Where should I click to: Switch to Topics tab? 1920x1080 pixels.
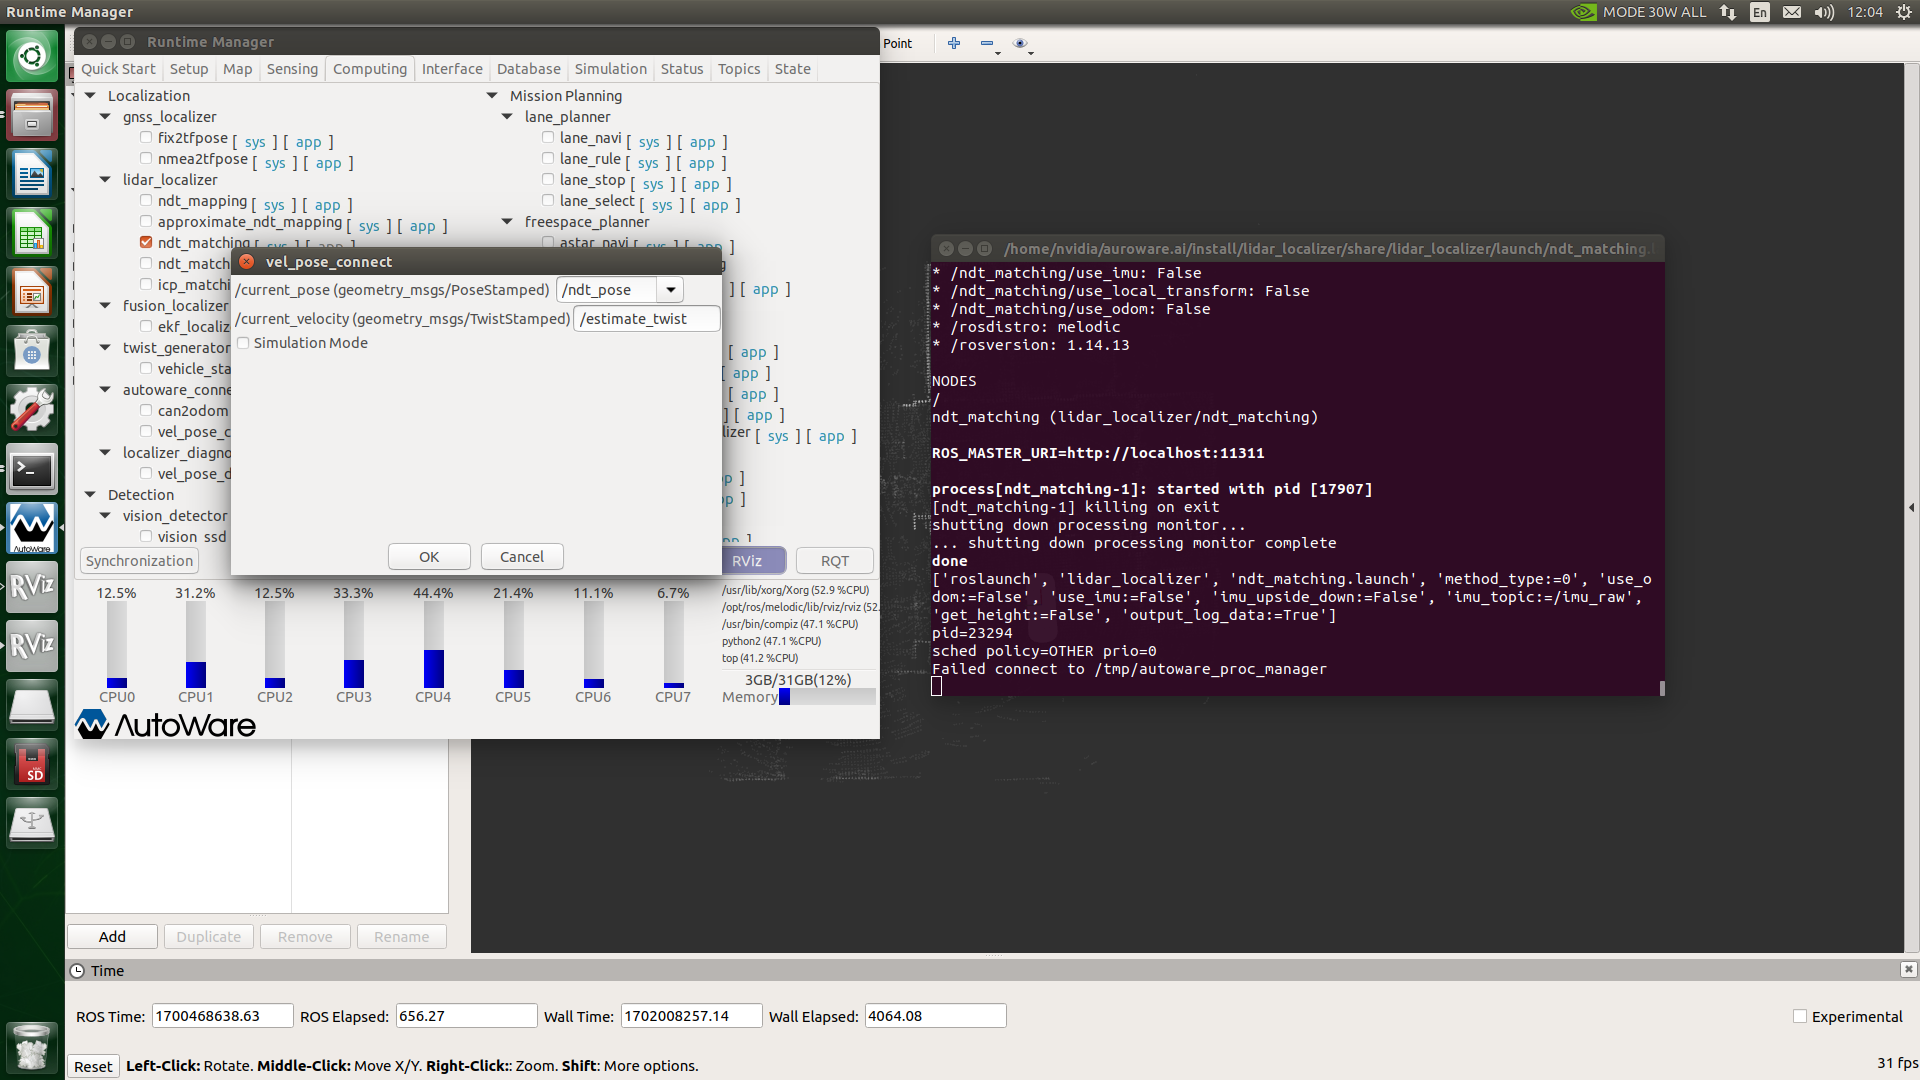tap(739, 69)
